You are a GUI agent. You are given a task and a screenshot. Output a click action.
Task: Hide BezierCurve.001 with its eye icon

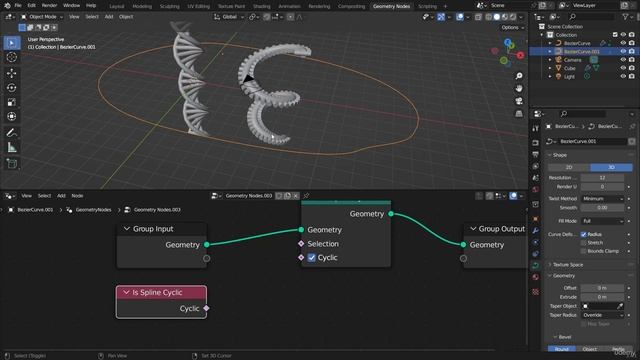point(623,51)
